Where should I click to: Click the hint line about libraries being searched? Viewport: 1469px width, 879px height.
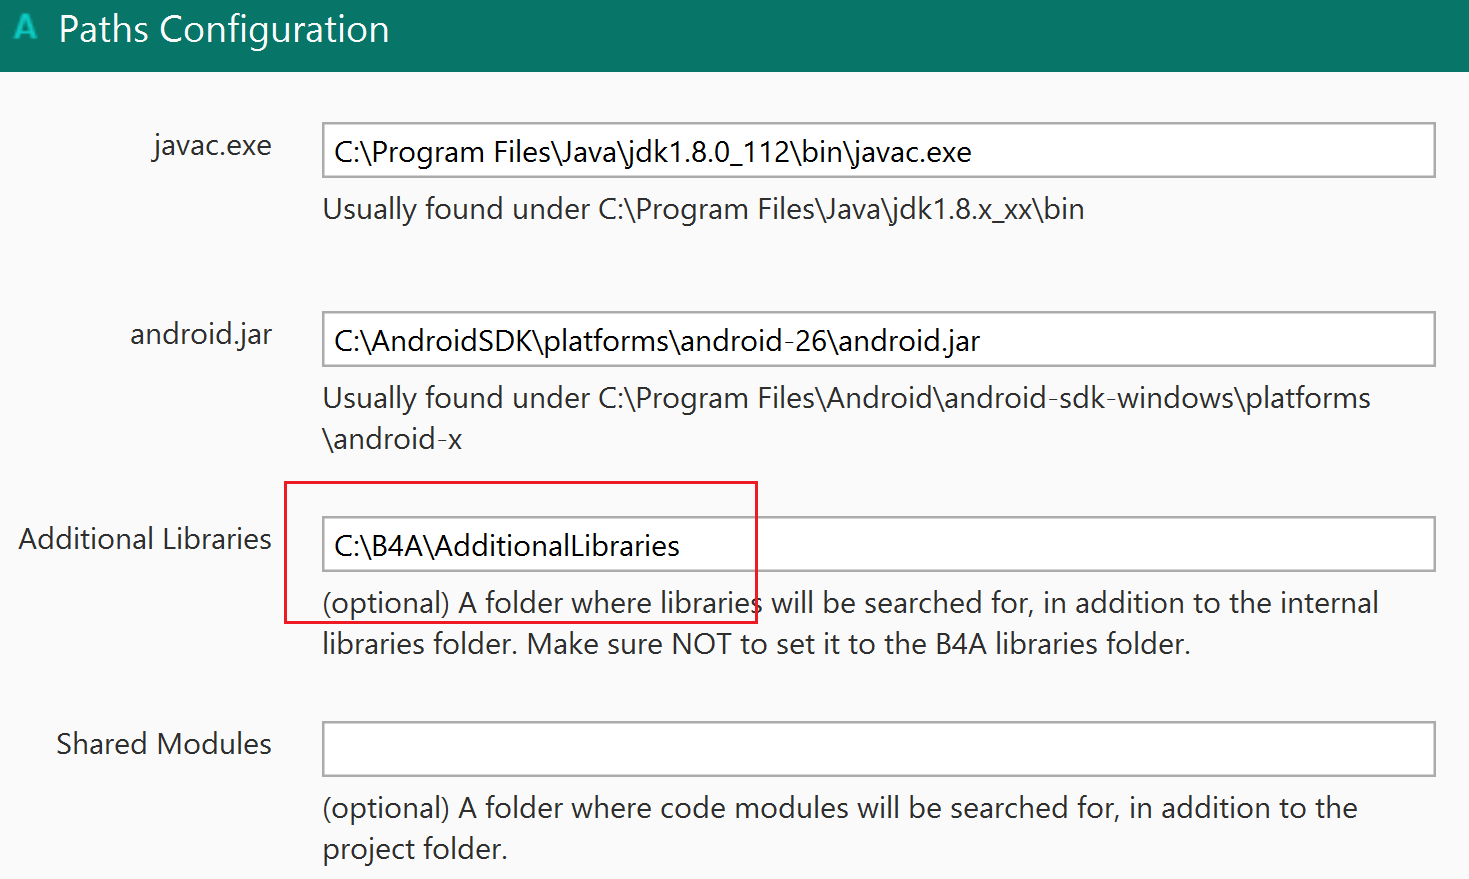850,603
